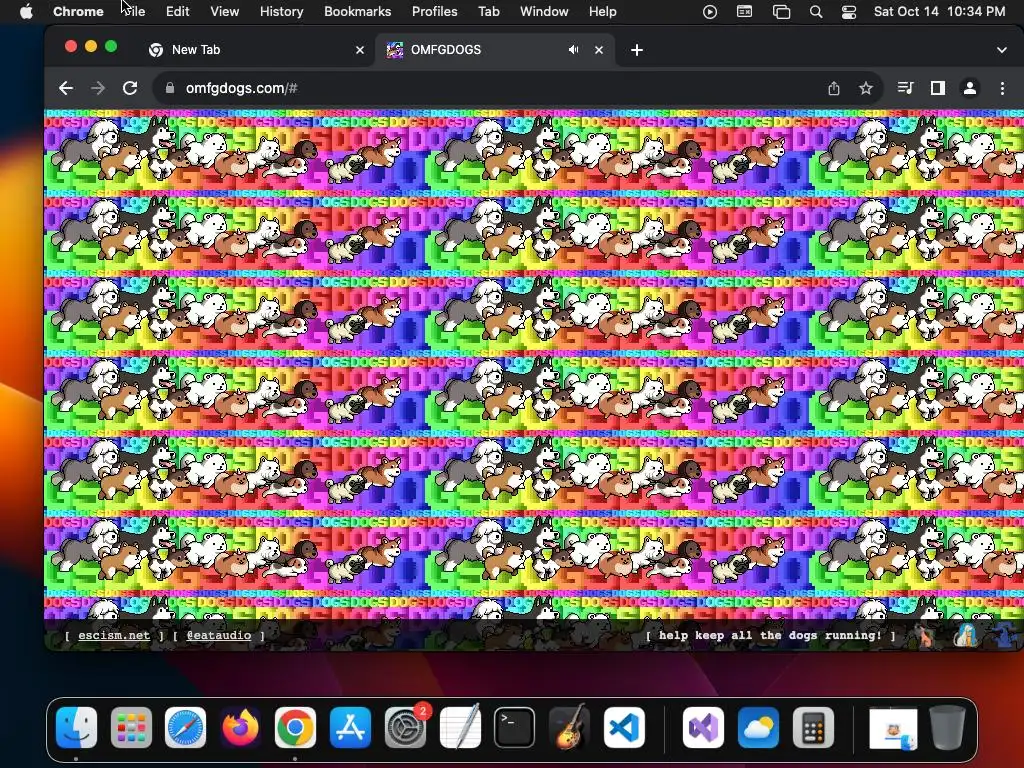Open TextEdit from the Dock
Viewport: 1024px width, 768px height.
[x=460, y=726]
